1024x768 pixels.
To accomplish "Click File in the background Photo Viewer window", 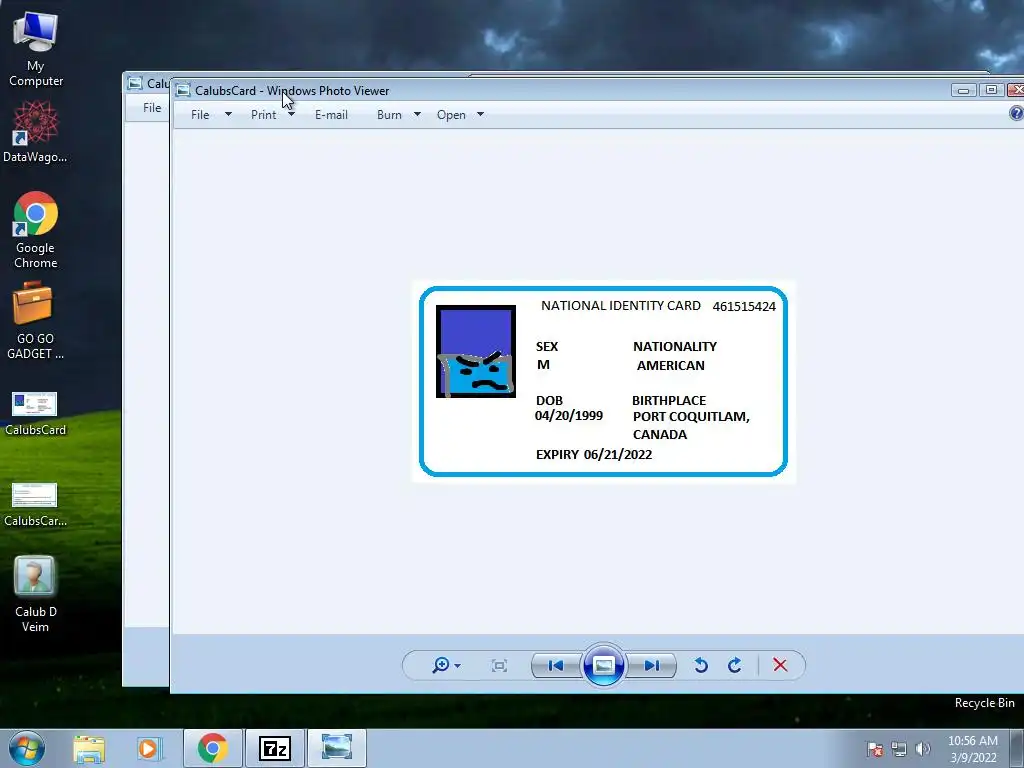I will tap(152, 108).
